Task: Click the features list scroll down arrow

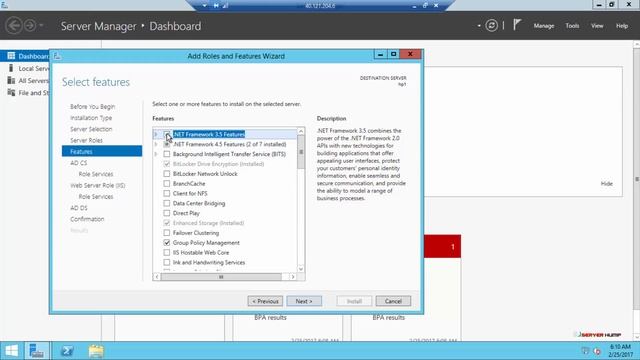Action: [x=301, y=269]
